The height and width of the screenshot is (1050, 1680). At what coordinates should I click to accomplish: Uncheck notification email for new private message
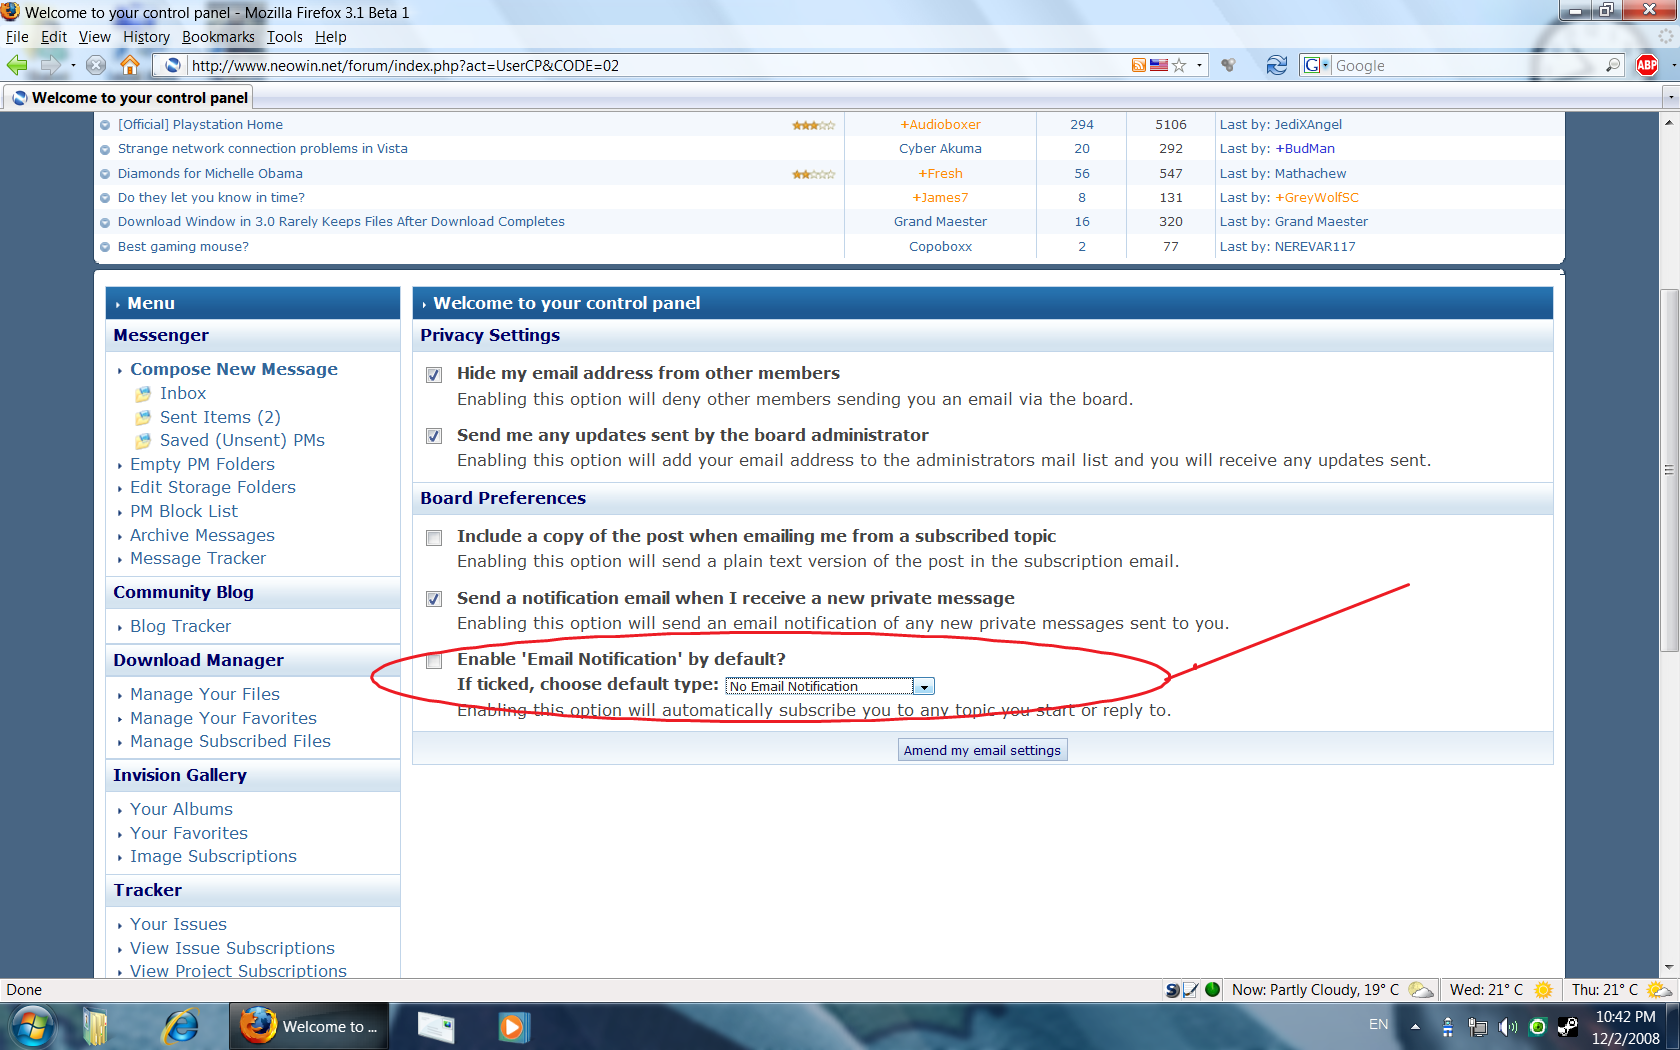(434, 599)
